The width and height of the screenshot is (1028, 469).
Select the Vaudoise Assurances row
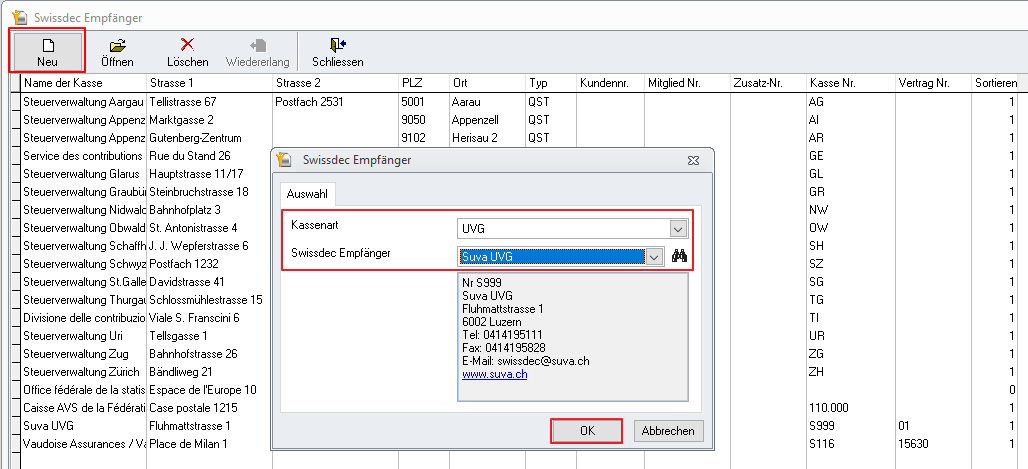83,444
